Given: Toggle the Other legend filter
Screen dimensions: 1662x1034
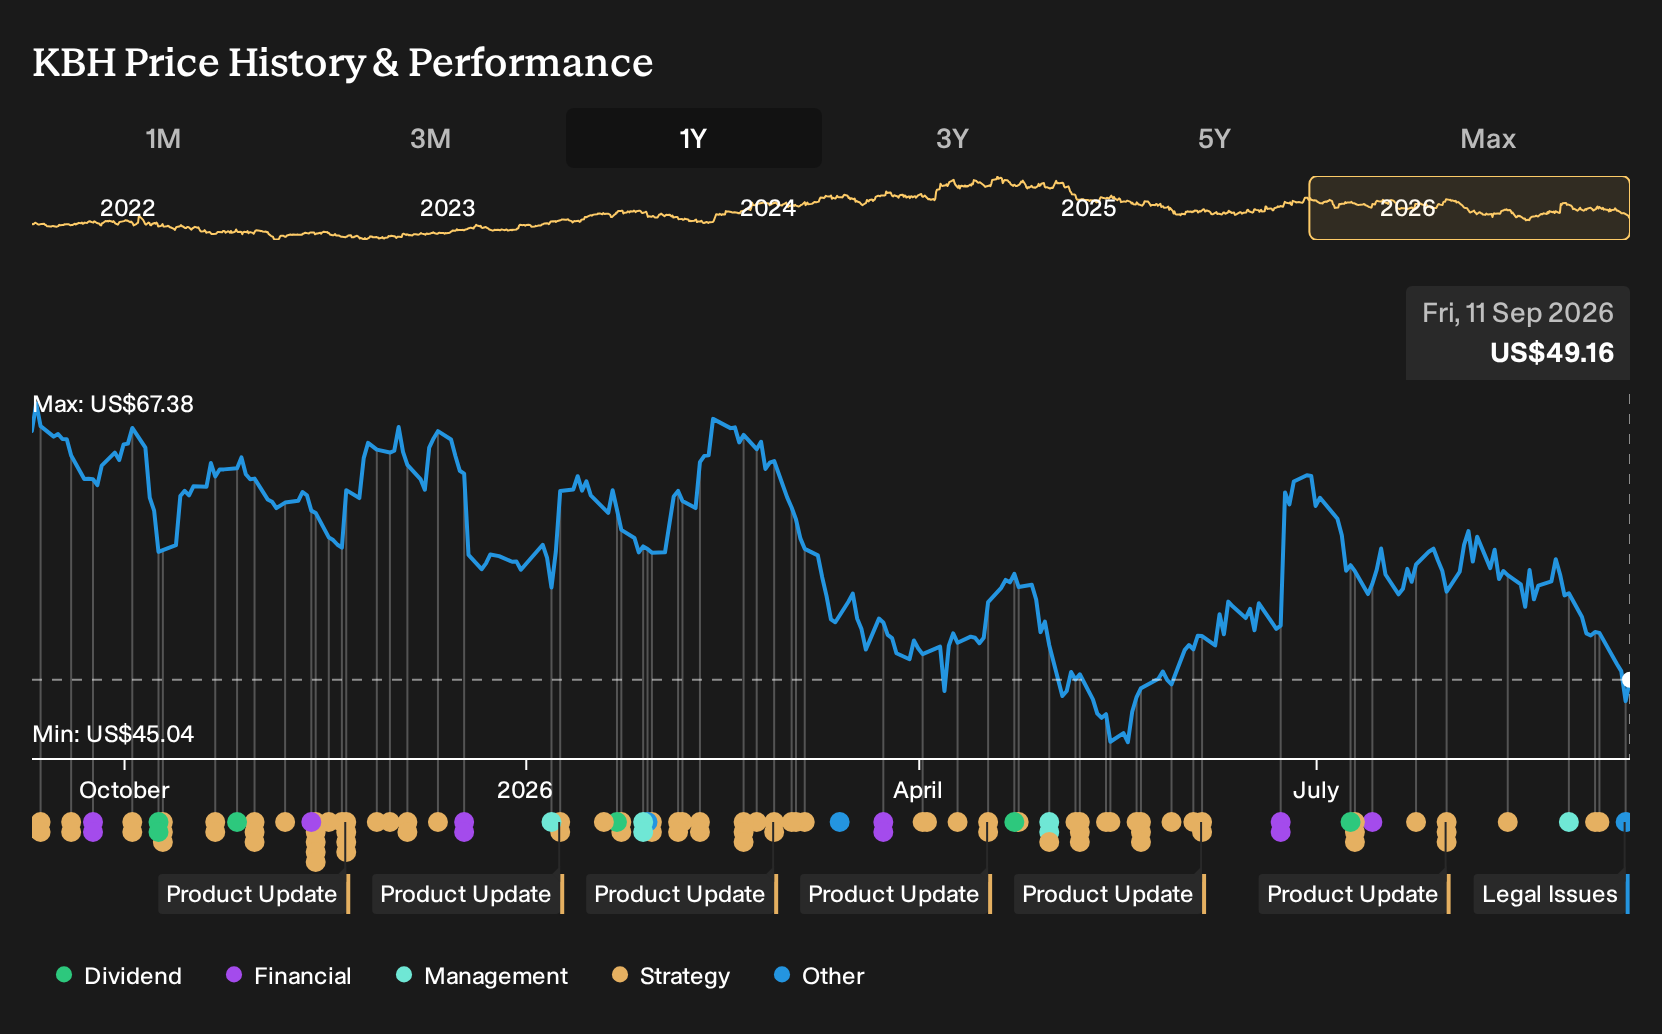Looking at the screenshot, I should [x=819, y=976].
